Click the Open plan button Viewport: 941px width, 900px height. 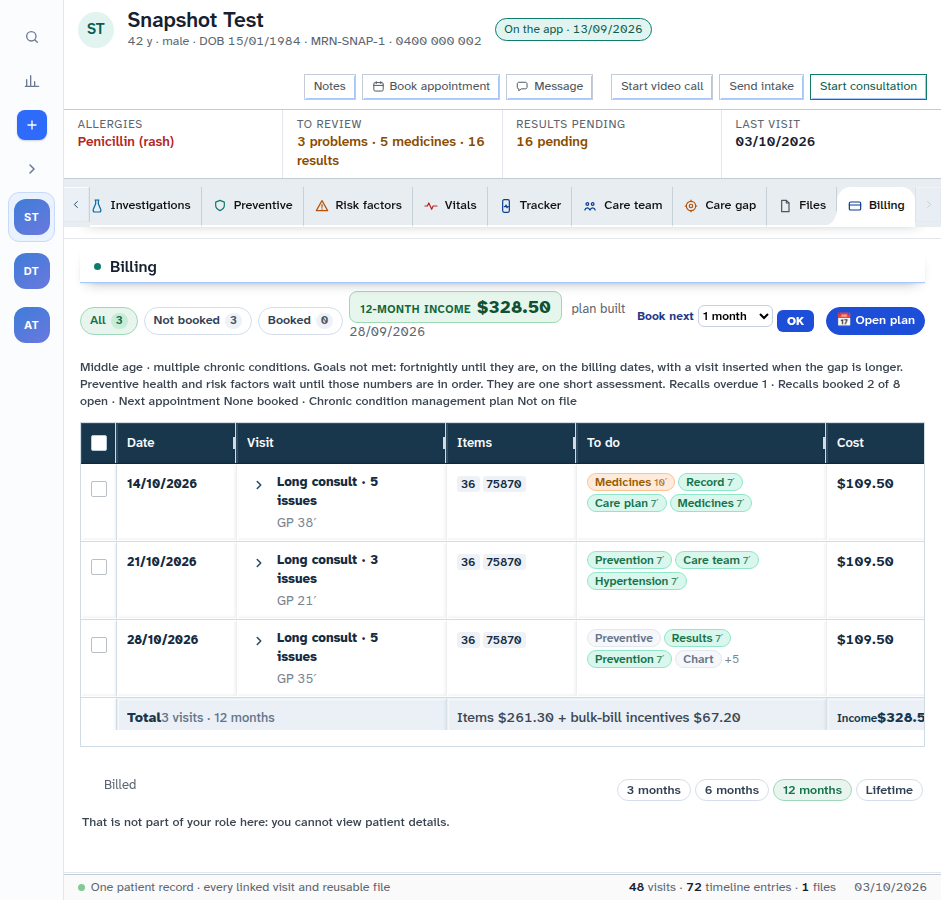[x=875, y=320]
